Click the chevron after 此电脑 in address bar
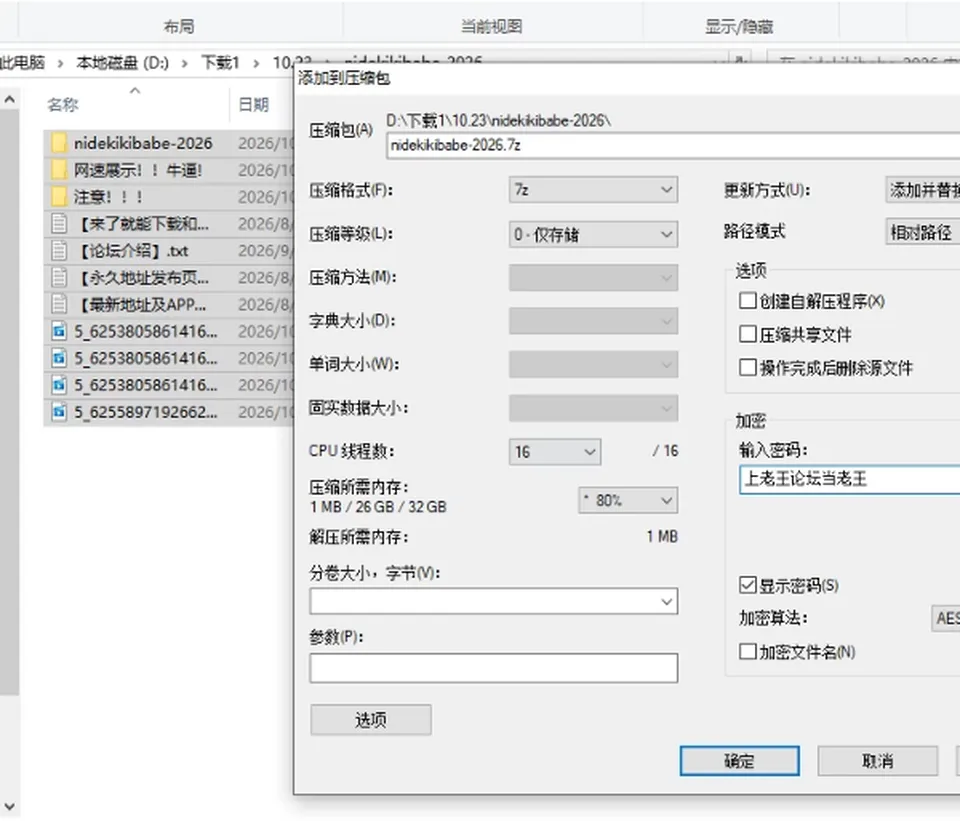Screen dimensions: 960x821 (60, 63)
